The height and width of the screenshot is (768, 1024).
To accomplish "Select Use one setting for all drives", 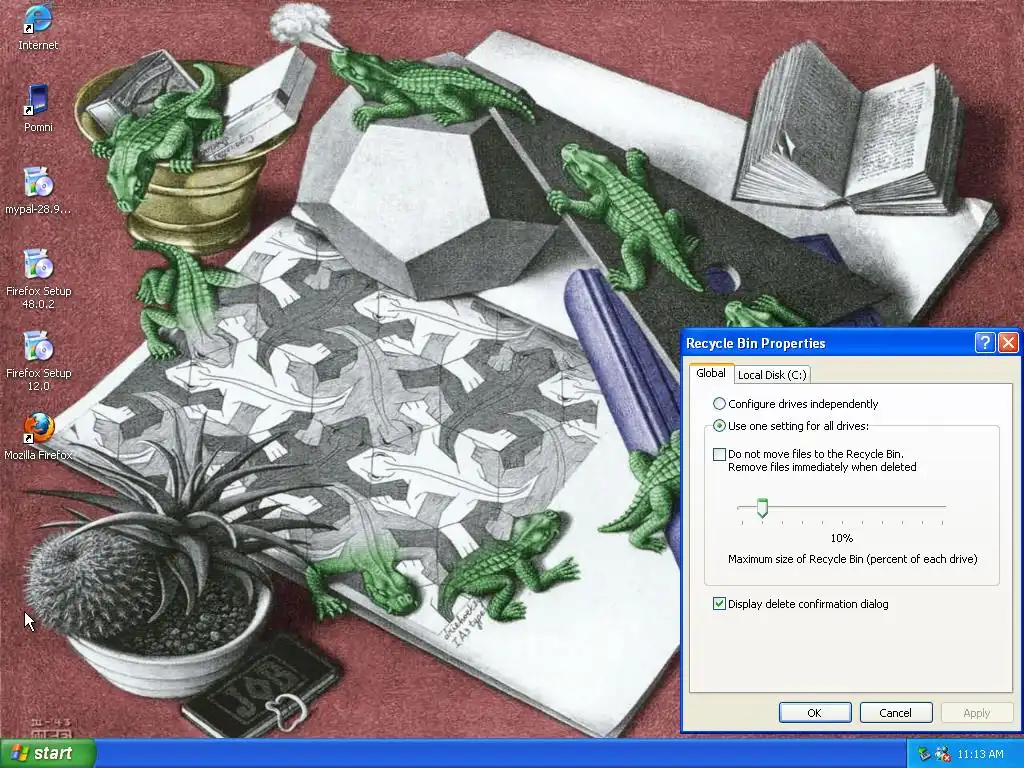I will [x=791, y=426].
